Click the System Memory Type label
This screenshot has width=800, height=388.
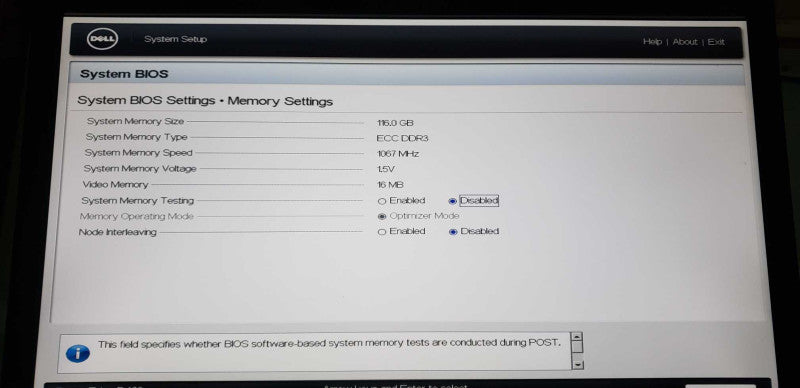(x=136, y=137)
